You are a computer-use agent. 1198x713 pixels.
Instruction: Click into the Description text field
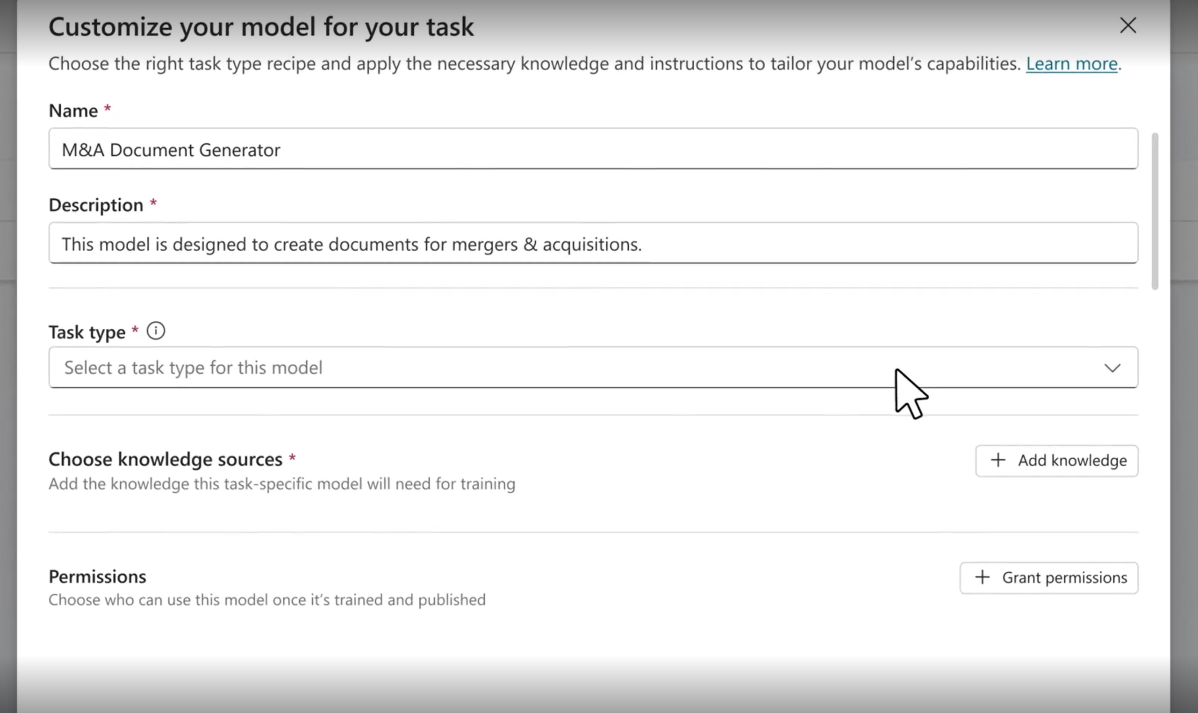pyautogui.click(x=592, y=243)
